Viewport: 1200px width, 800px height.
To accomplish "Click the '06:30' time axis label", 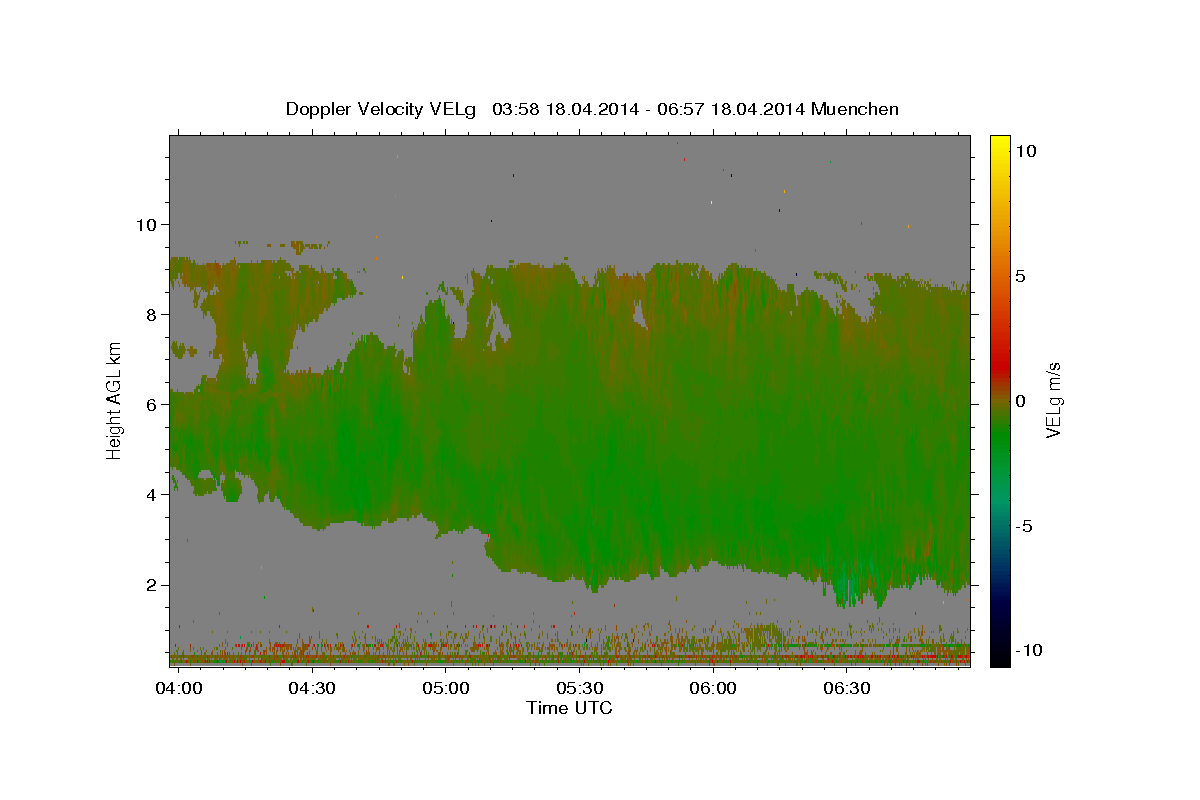I will (x=847, y=689).
